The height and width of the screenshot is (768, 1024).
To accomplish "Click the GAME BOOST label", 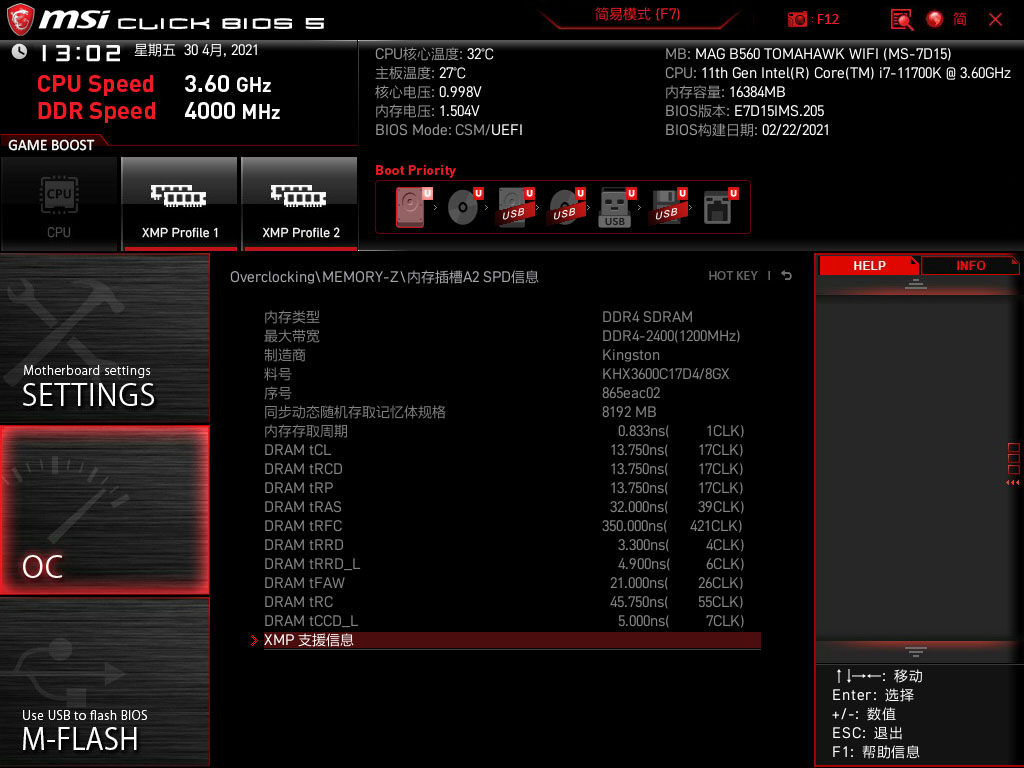I will coord(51,145).
